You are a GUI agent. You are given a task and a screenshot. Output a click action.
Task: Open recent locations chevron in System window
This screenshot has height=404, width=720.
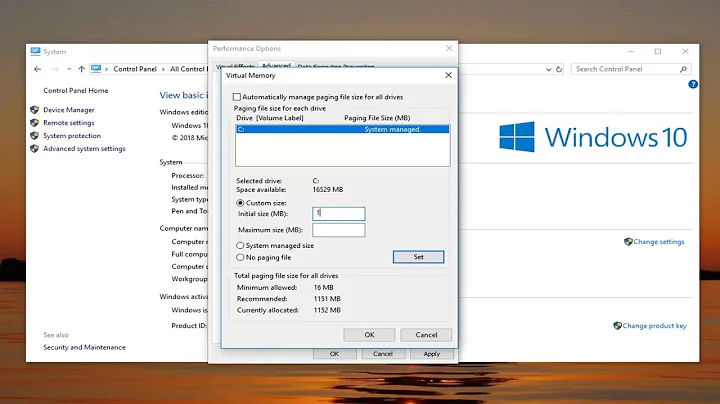pos(69,69)
